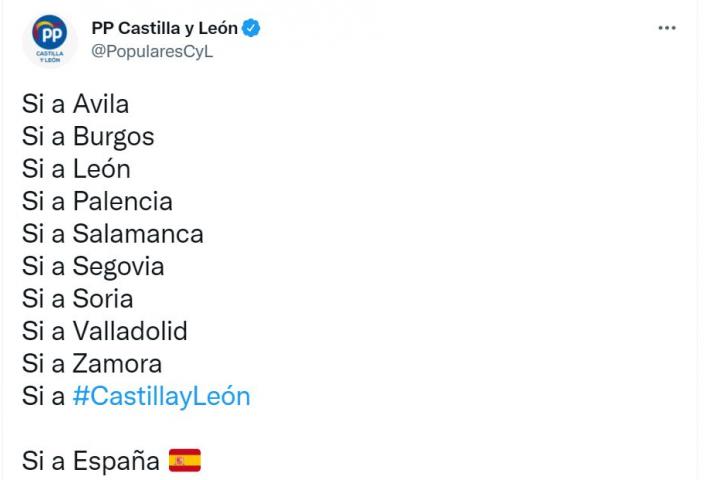Click the Spanish flag emoji

185,461
